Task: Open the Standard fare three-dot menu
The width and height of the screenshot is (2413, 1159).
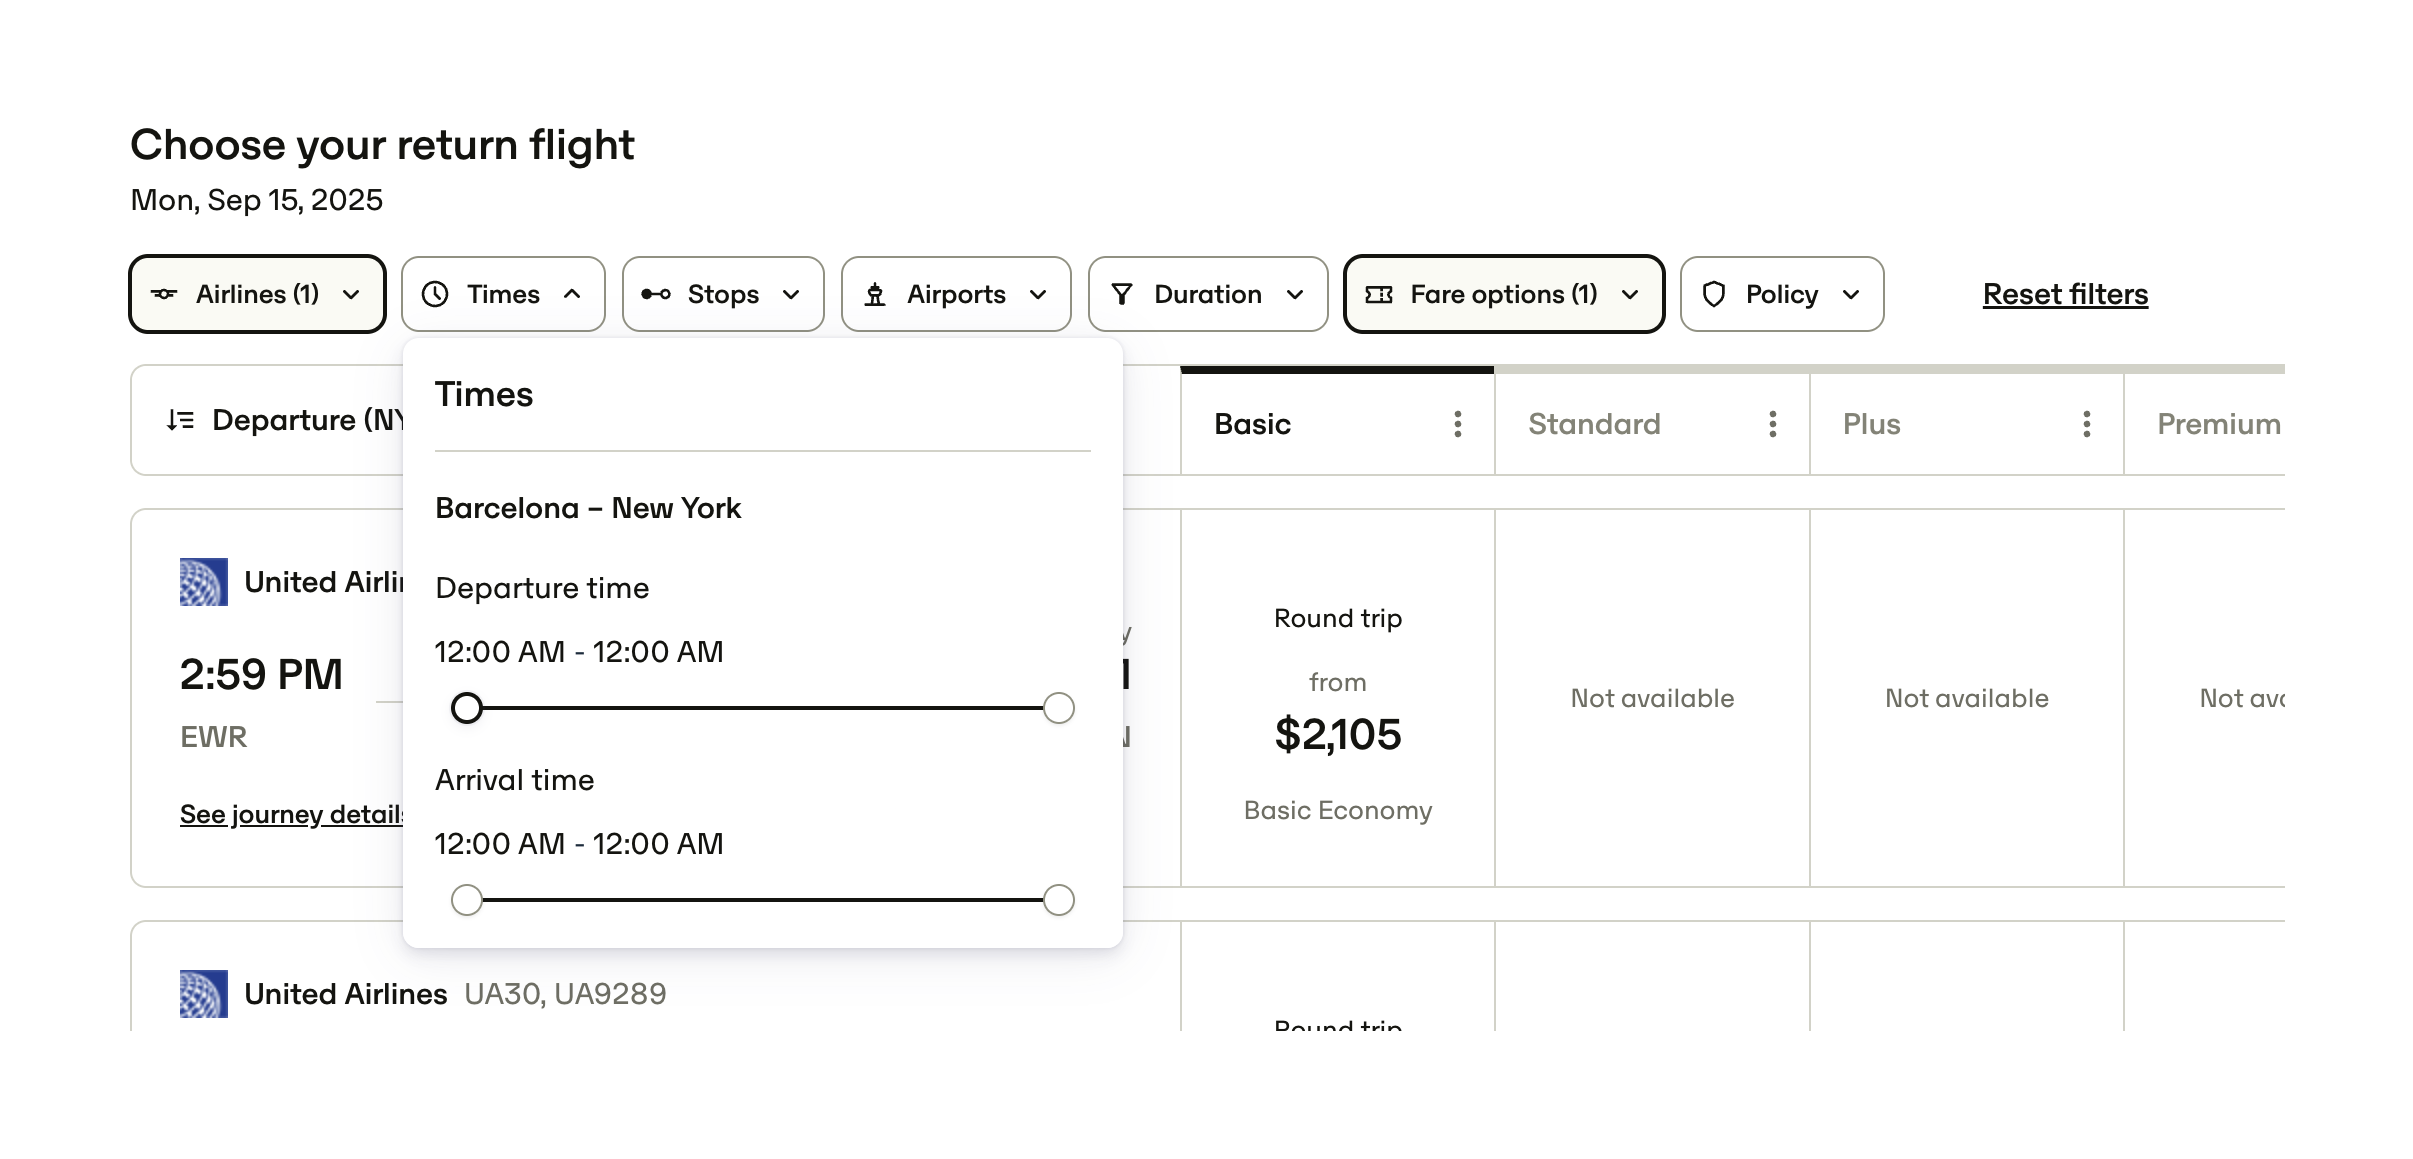Action: tap(1772, 424)
